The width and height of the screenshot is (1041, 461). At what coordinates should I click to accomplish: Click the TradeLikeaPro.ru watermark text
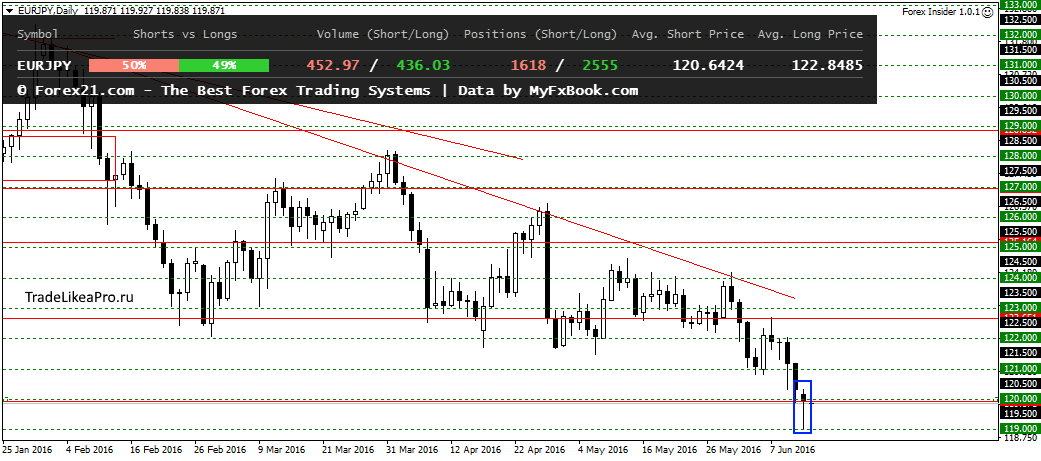tap(79, 298)
